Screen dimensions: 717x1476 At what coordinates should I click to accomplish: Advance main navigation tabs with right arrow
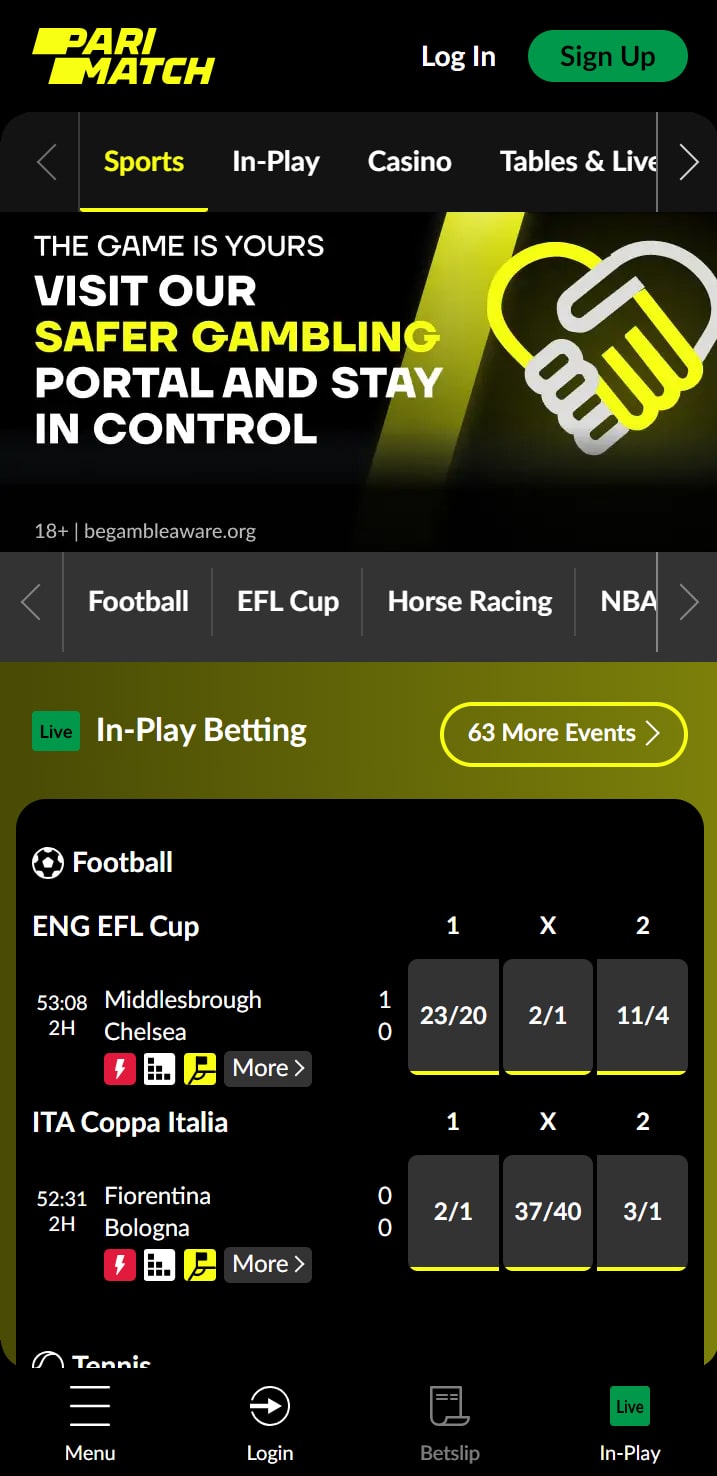688,162
